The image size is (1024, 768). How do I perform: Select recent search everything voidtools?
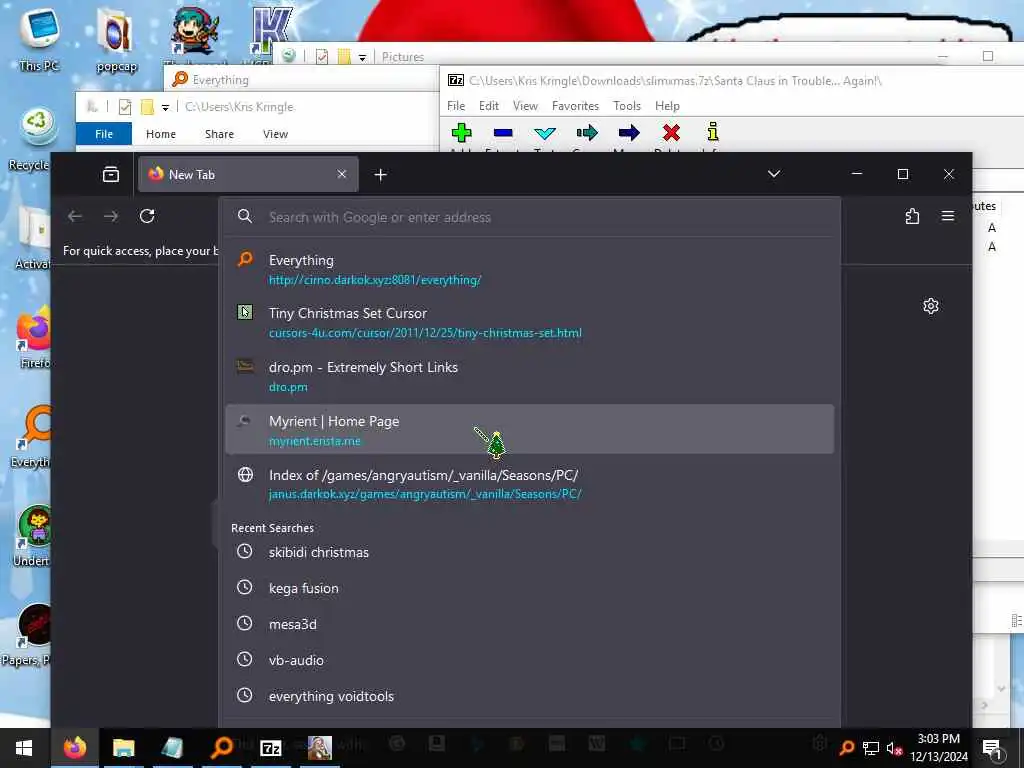point(530,696)
